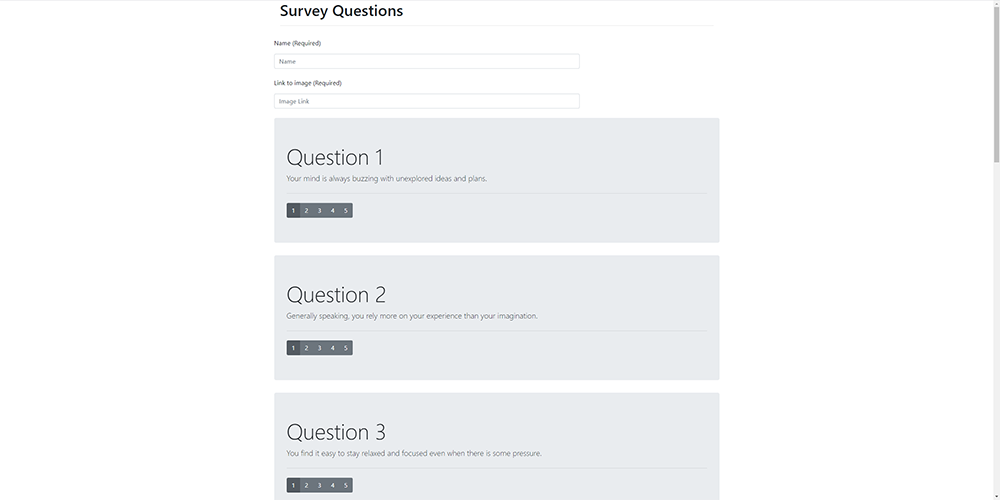Select rating 4 for Question 1
Screen dimensions: 1000x500
pyautogui.click(x=333, y=210)
